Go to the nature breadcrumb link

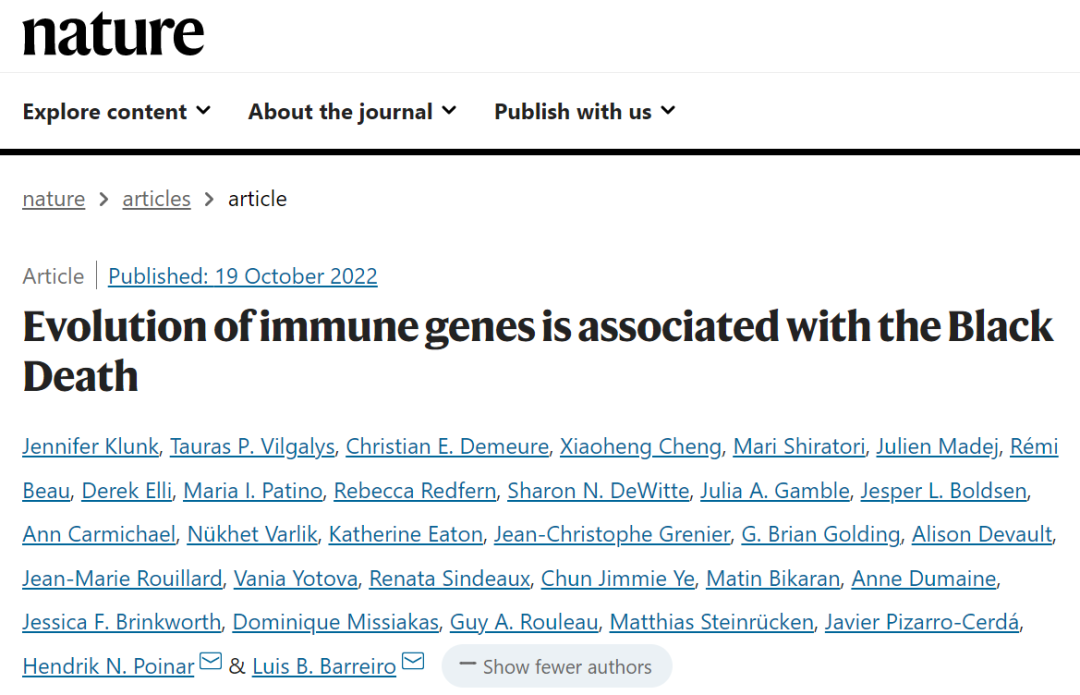click(54, 199)
